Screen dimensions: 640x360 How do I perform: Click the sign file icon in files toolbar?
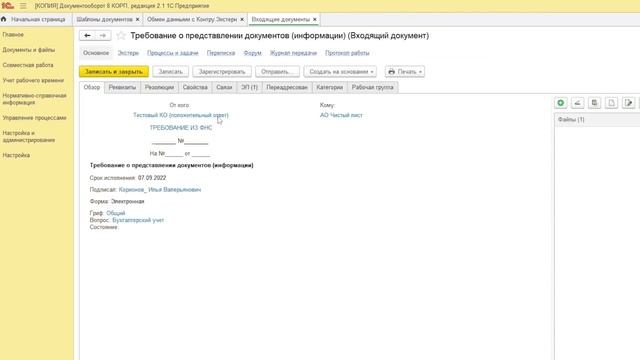coord(578,103)
